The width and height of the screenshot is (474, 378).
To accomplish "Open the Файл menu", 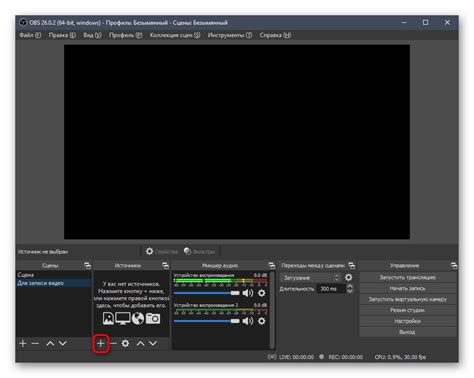I will tap(30, 35).
